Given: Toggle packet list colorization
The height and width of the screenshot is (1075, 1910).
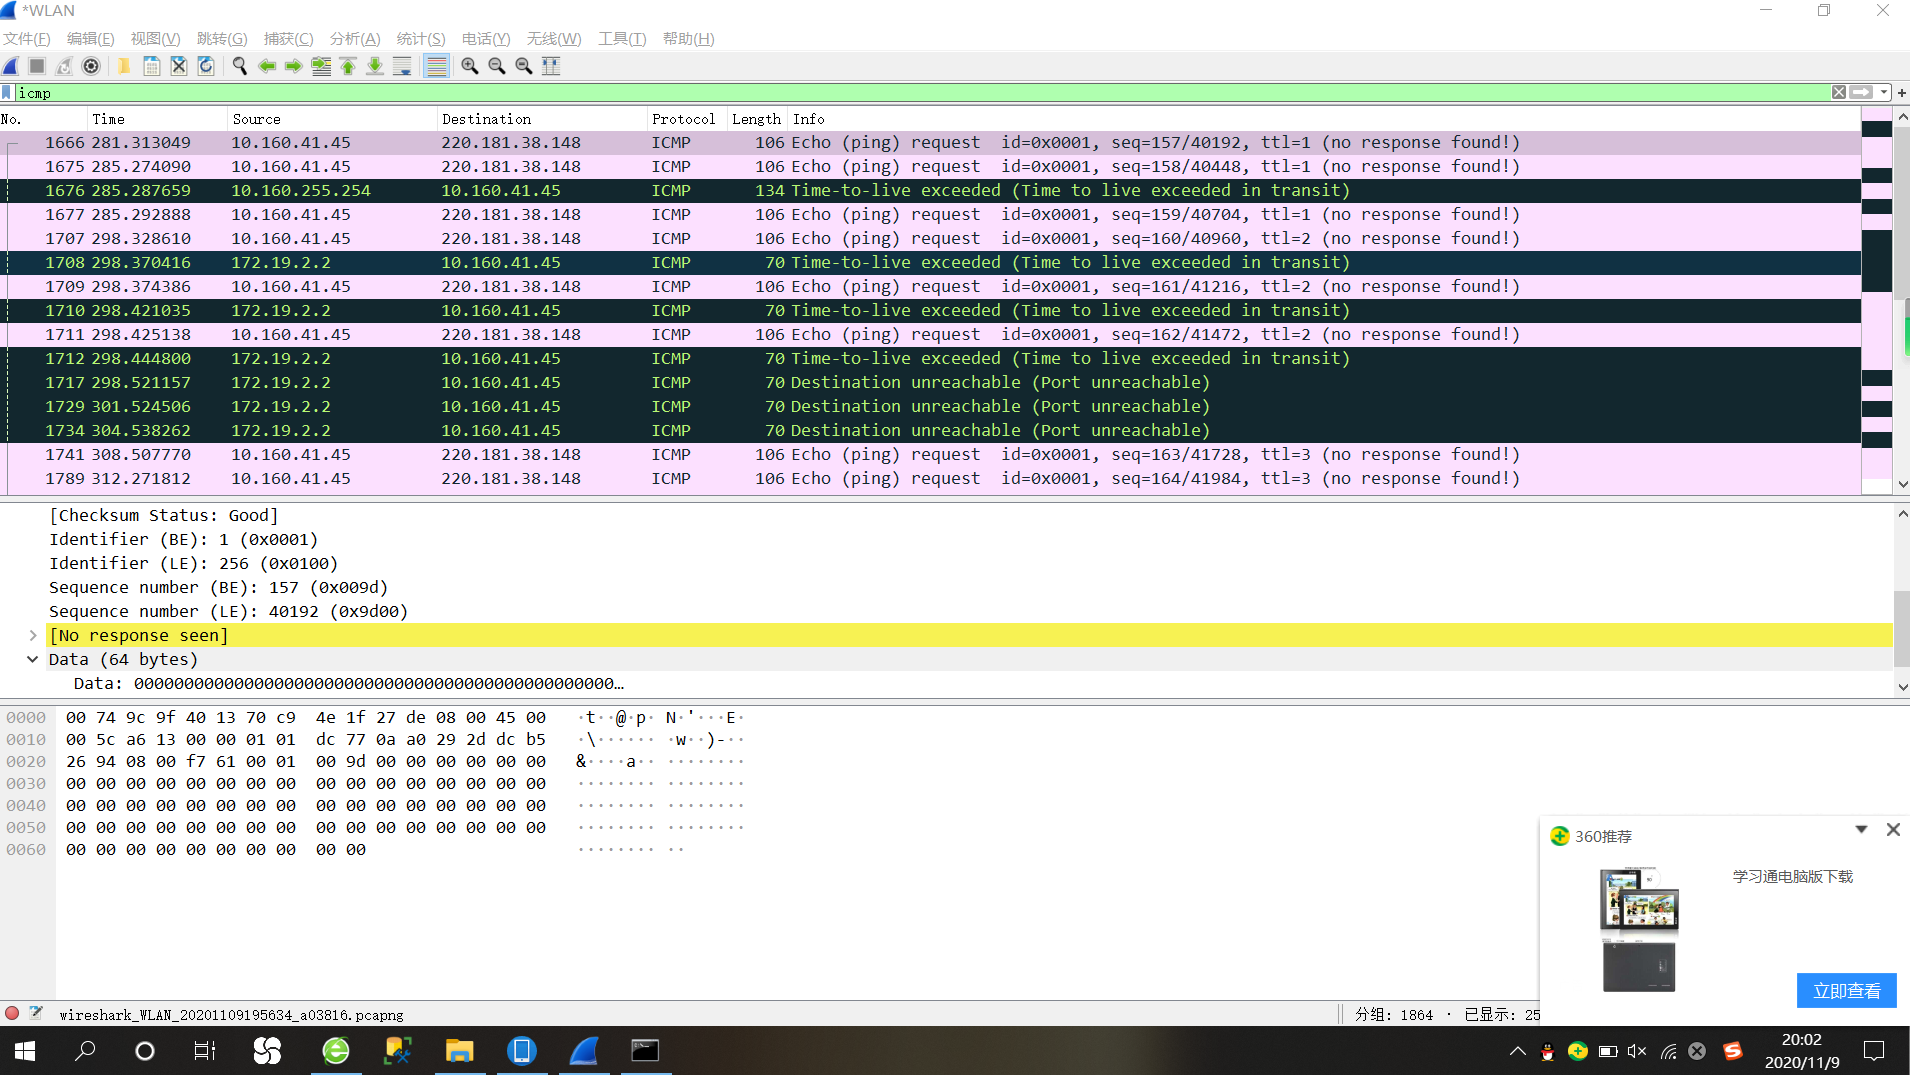Looking at the screenshot, I should click(436, 66).
